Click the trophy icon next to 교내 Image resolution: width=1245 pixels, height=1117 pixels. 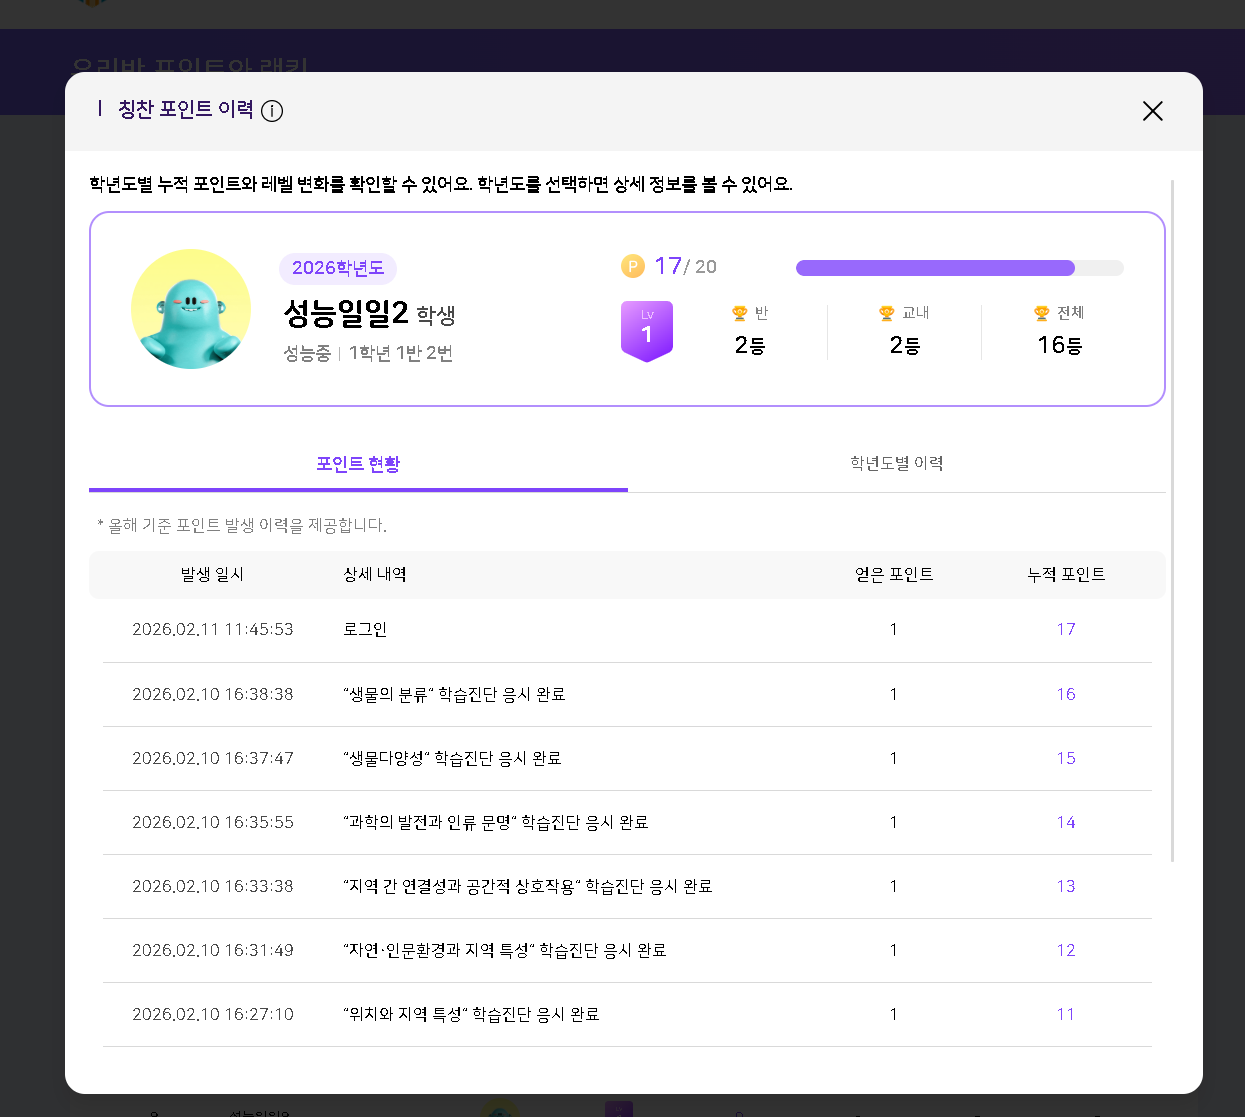tap(886, 314)
